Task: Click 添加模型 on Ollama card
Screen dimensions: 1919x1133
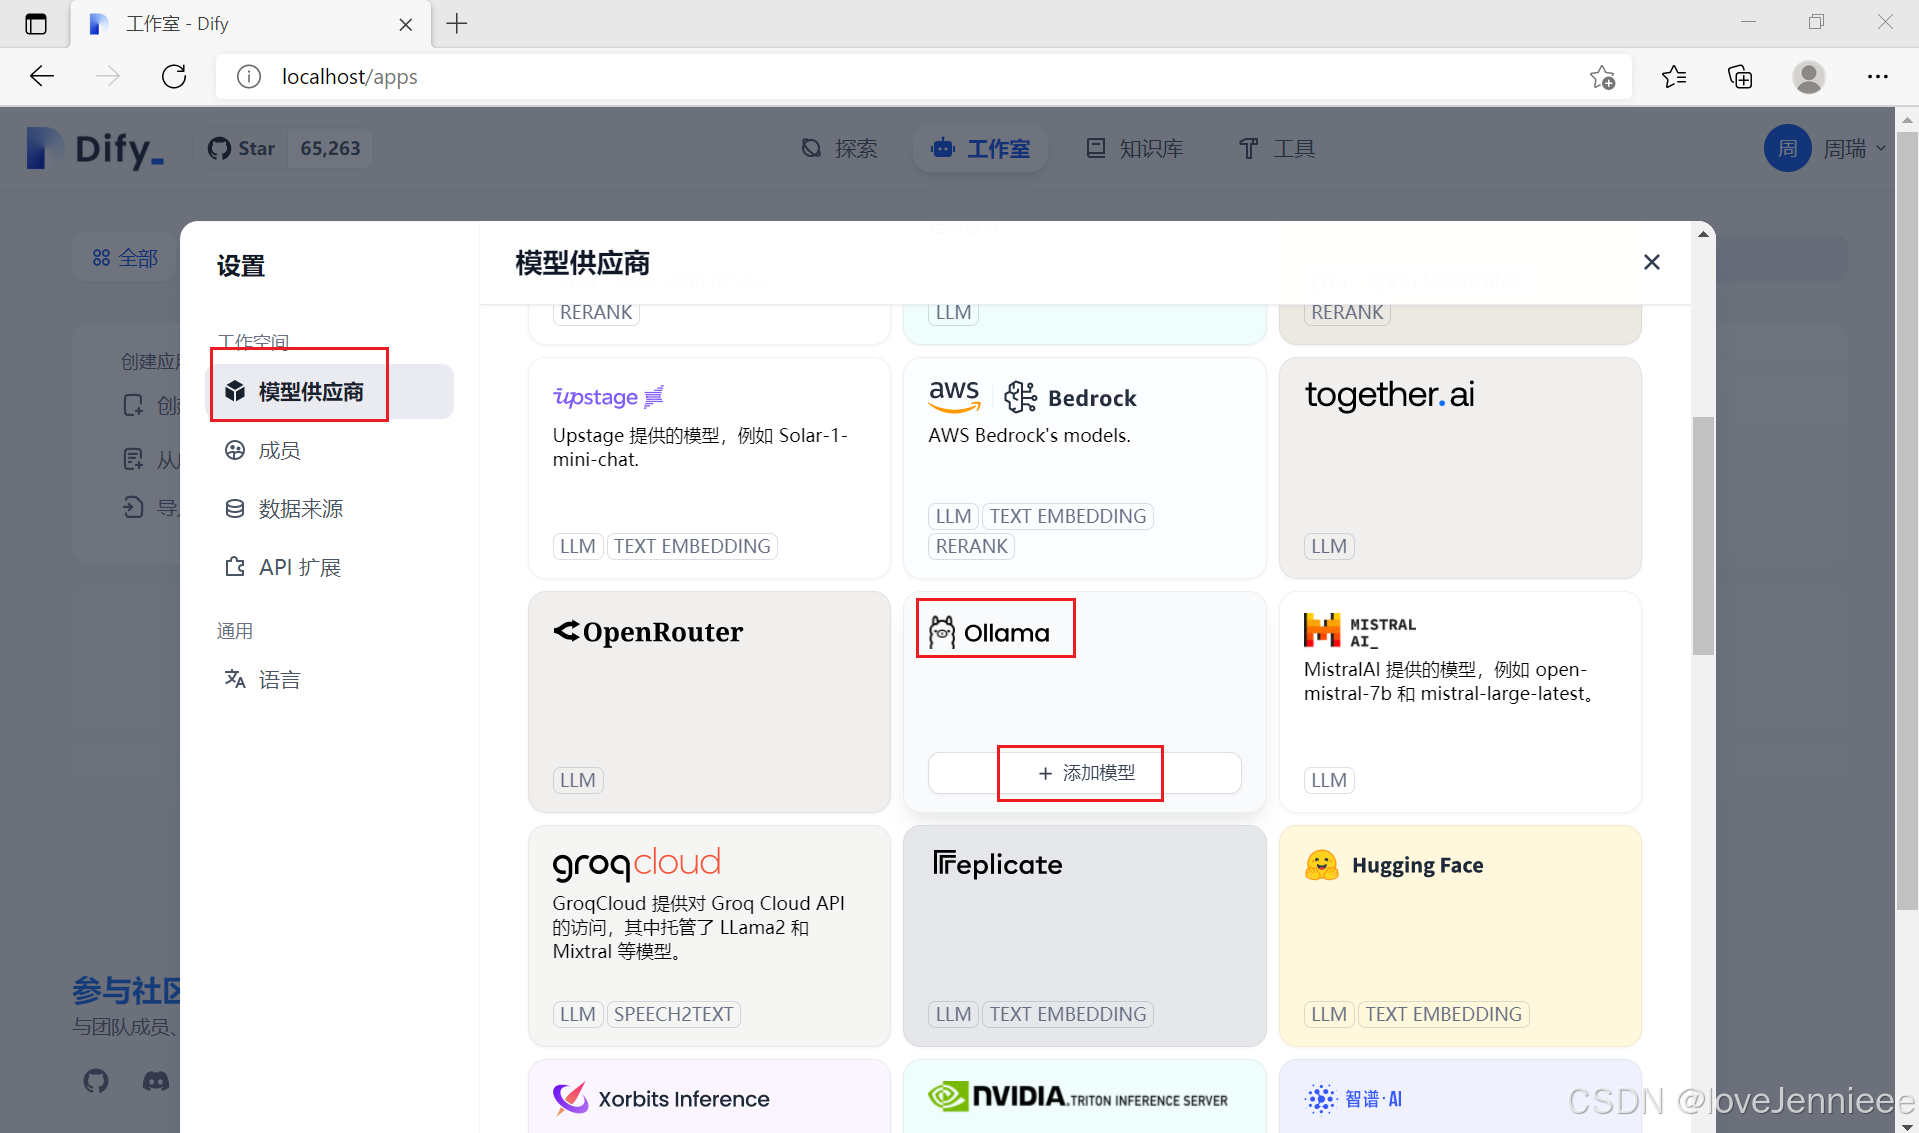Action: pyautogui.click(x=1084, y=773)
